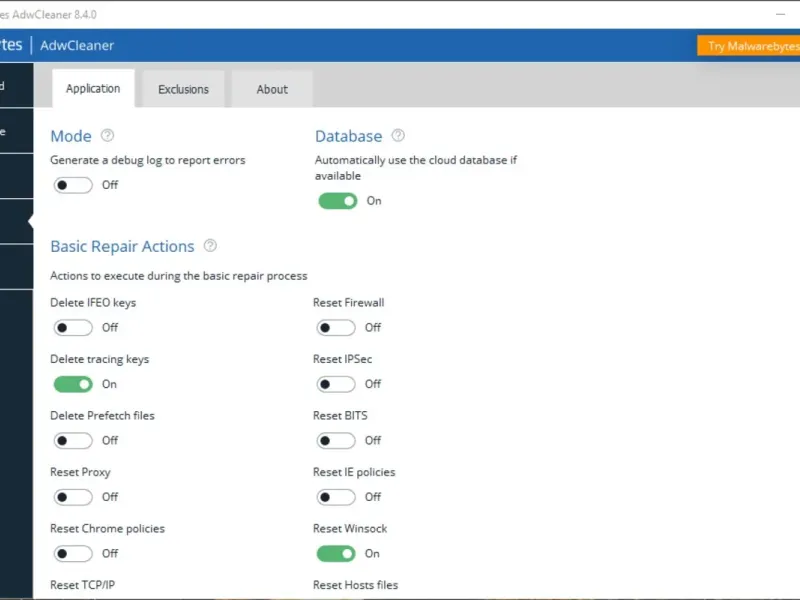Enable Reset IE policies toggle
The width and height of the screenshot is (800, 600).
[336, 497]
